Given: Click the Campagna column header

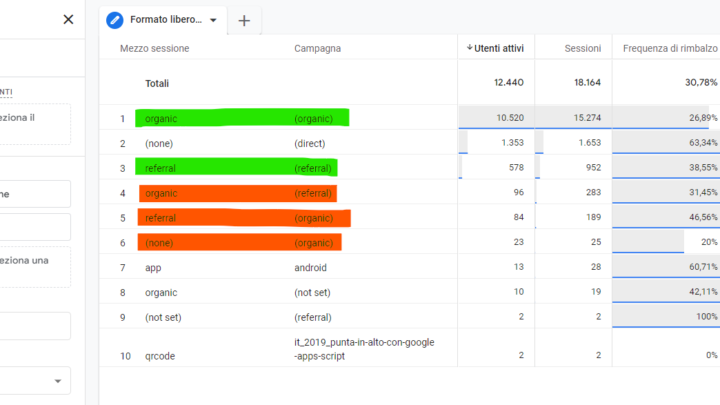Looking at the screenshot, I should point(317,48).
